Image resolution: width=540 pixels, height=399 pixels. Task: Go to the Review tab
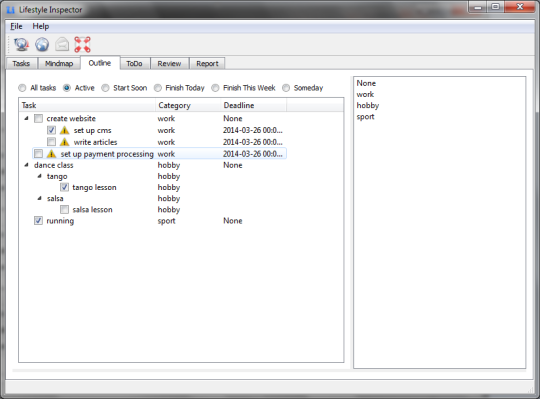[x=169, y=63]
